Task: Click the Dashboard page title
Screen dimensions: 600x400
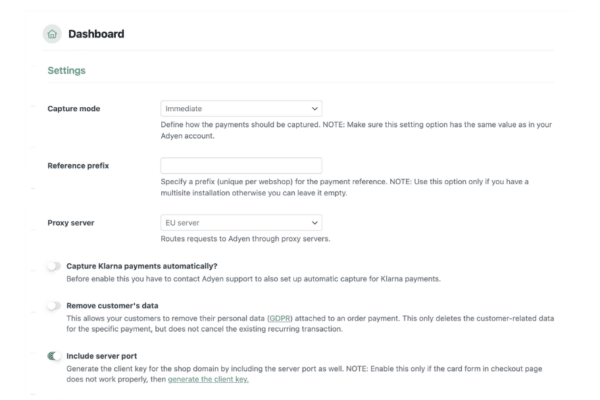Action: [97, 35]
